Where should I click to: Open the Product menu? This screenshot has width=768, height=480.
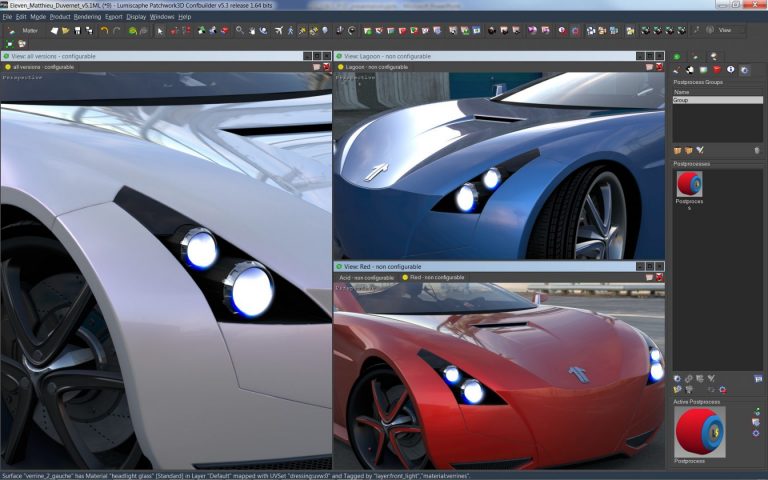60,17
